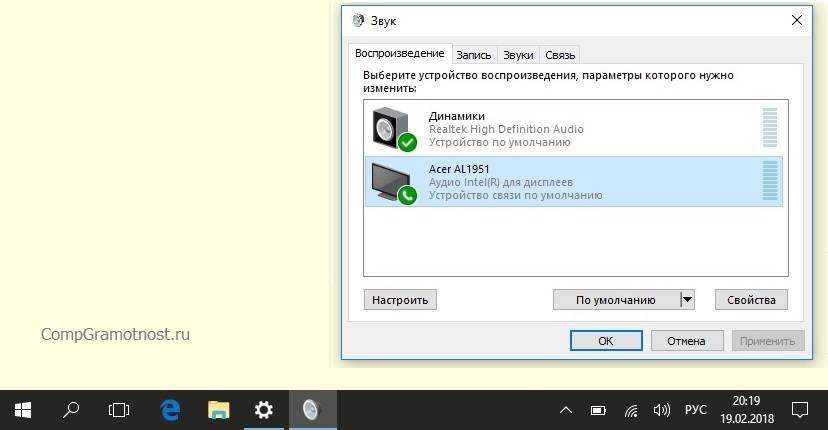The image size is (828, 430).
Task: Switch to the Запись tab
Action: coord(474,55)
